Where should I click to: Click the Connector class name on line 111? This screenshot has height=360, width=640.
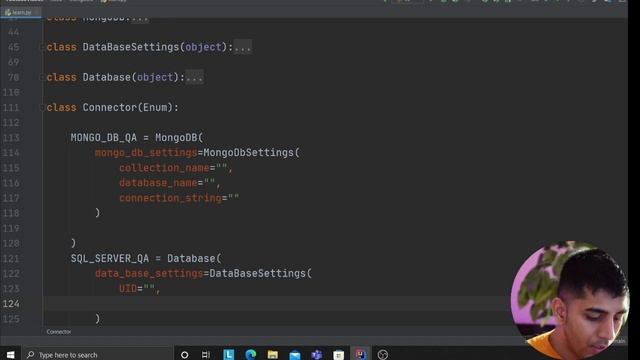click(109, 107)
